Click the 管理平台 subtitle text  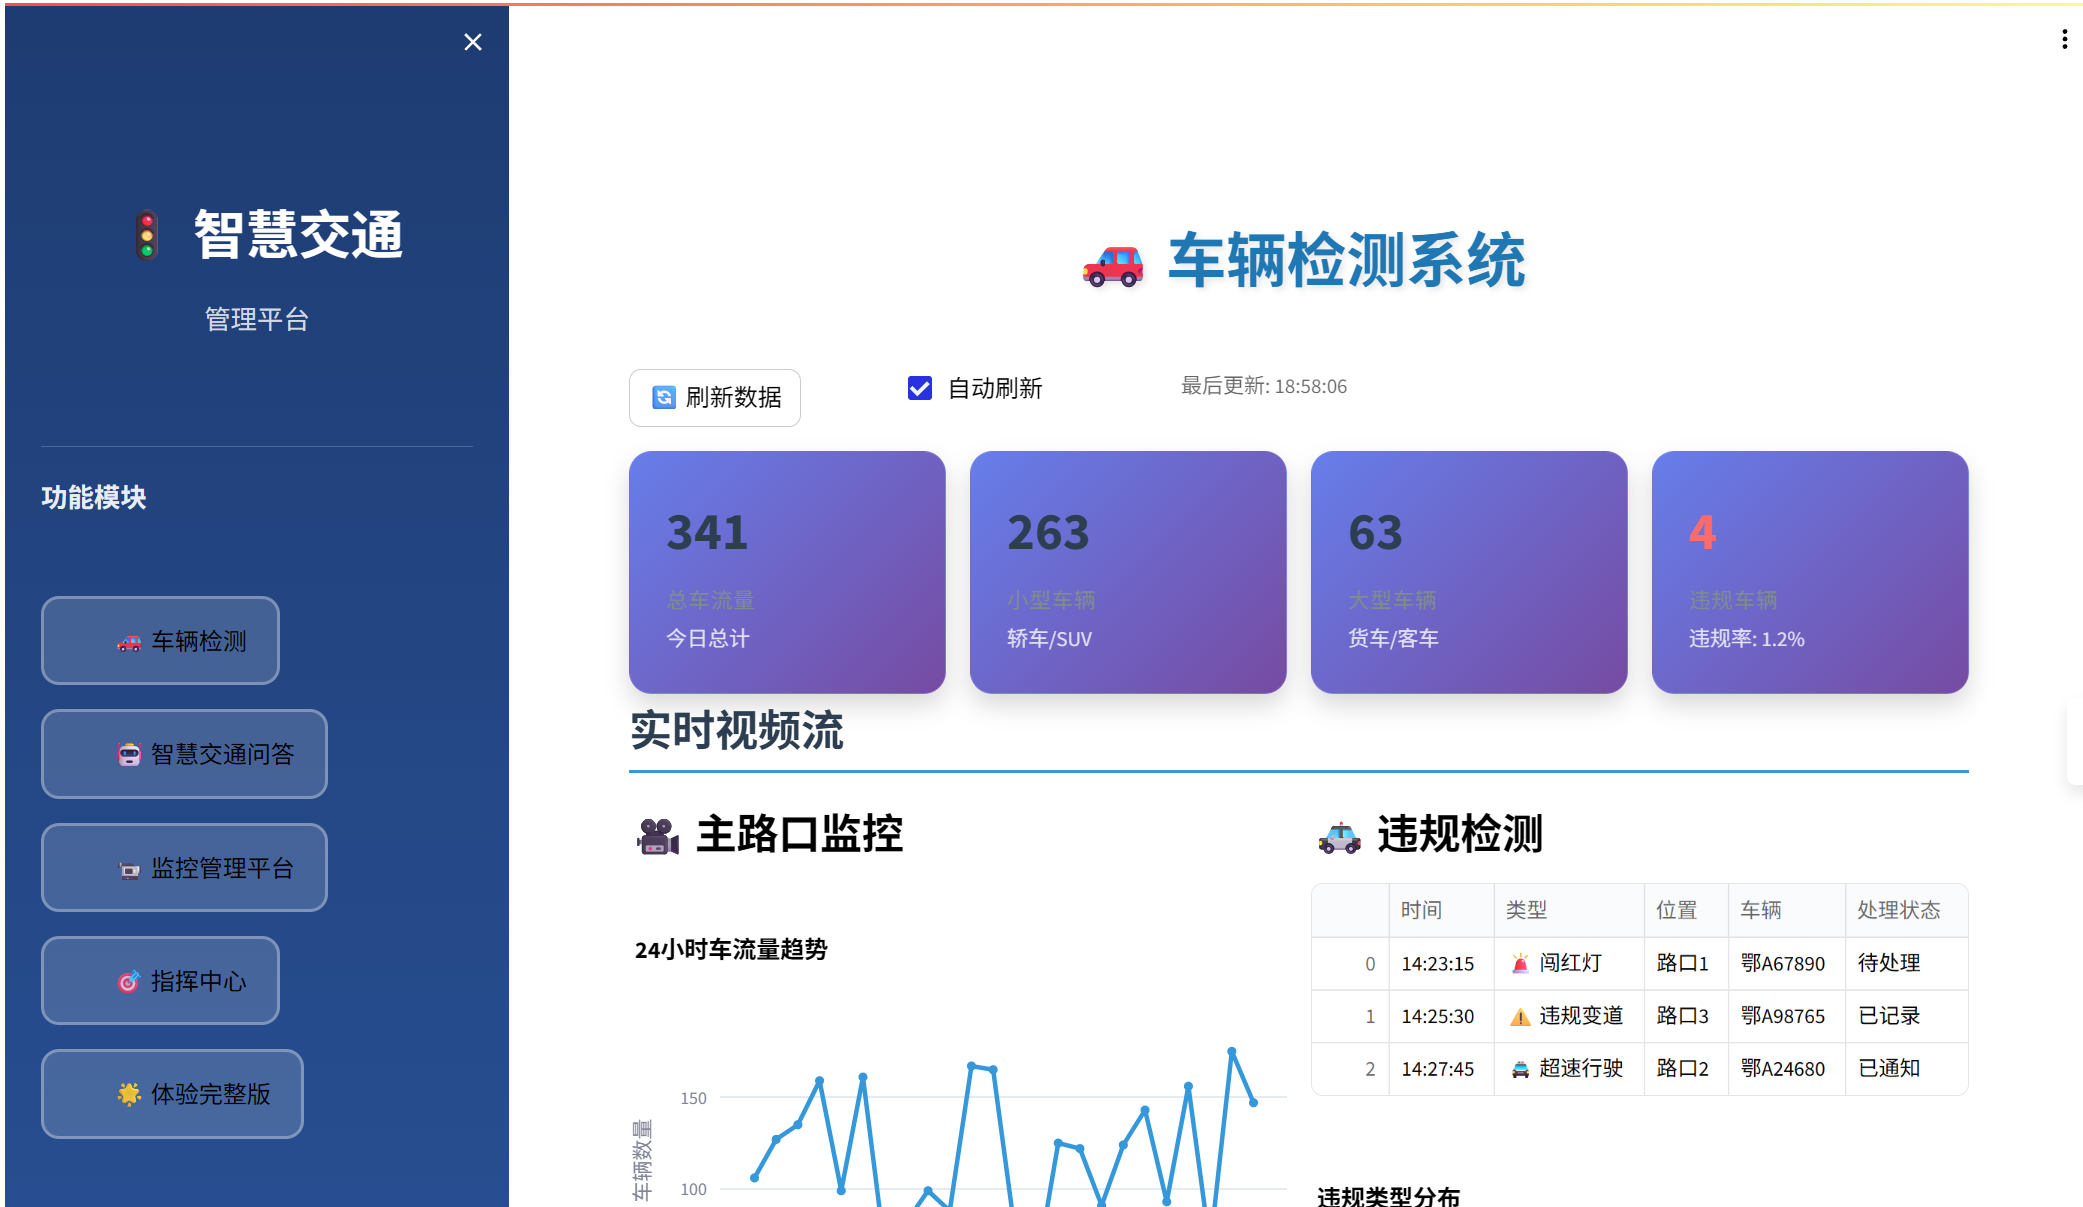pyautogui.click(x=257, y=319)
